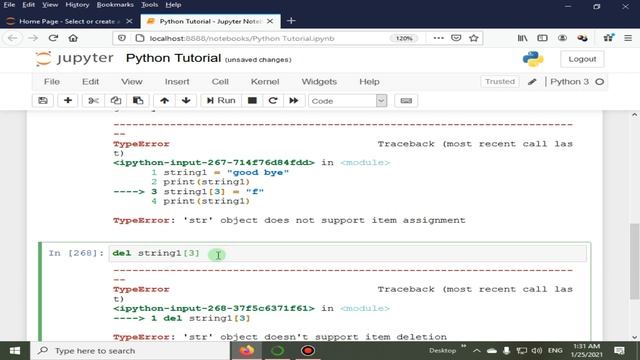Click the Logout button
This screenshot has height=360, width=640.
click(x=582, y=59)
